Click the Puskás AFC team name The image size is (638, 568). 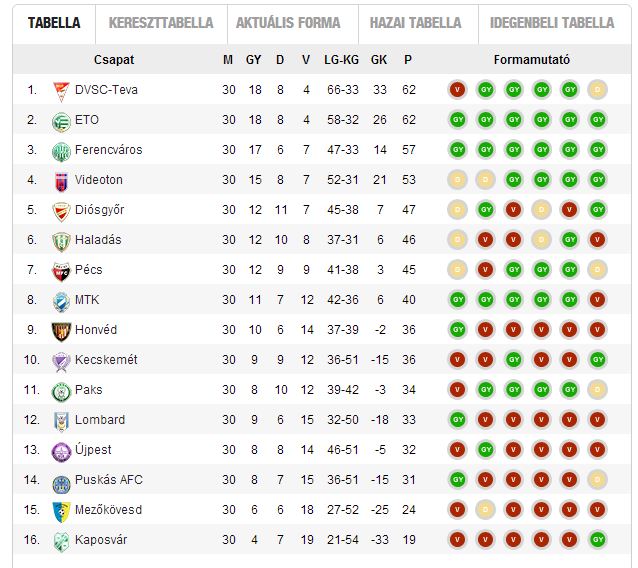coord(109,480)
